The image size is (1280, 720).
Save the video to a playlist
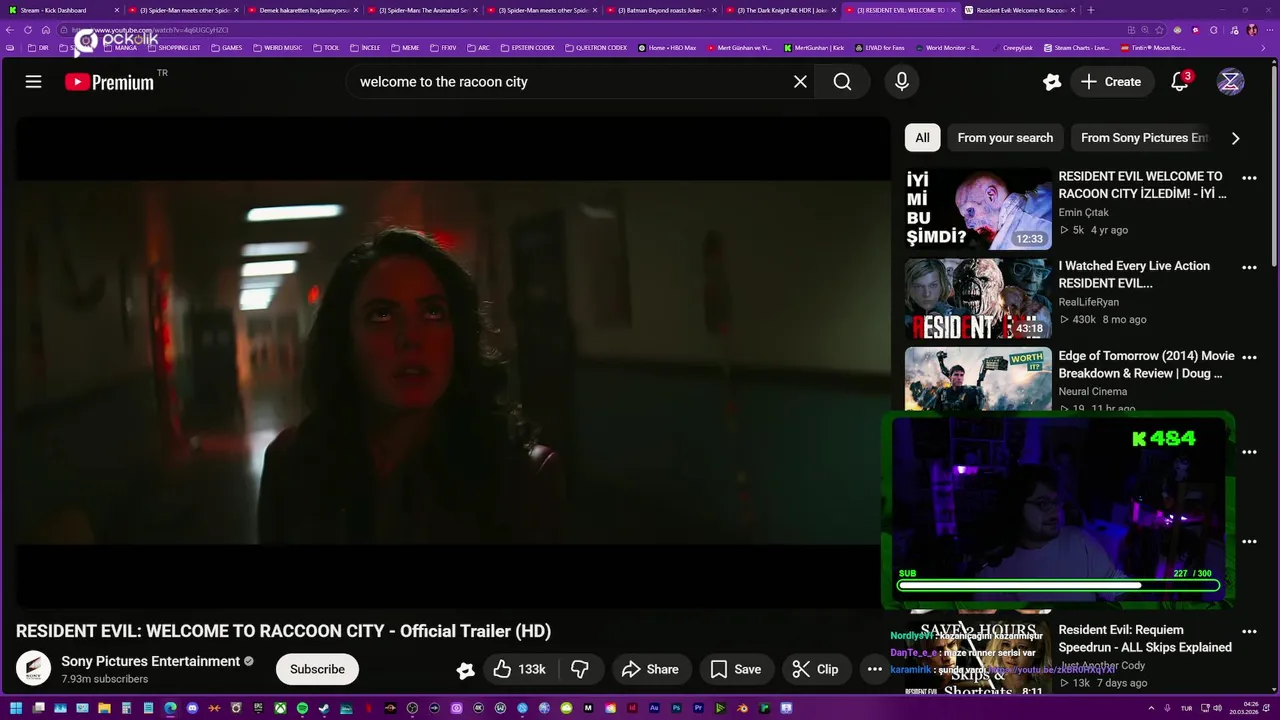(736, 669)
